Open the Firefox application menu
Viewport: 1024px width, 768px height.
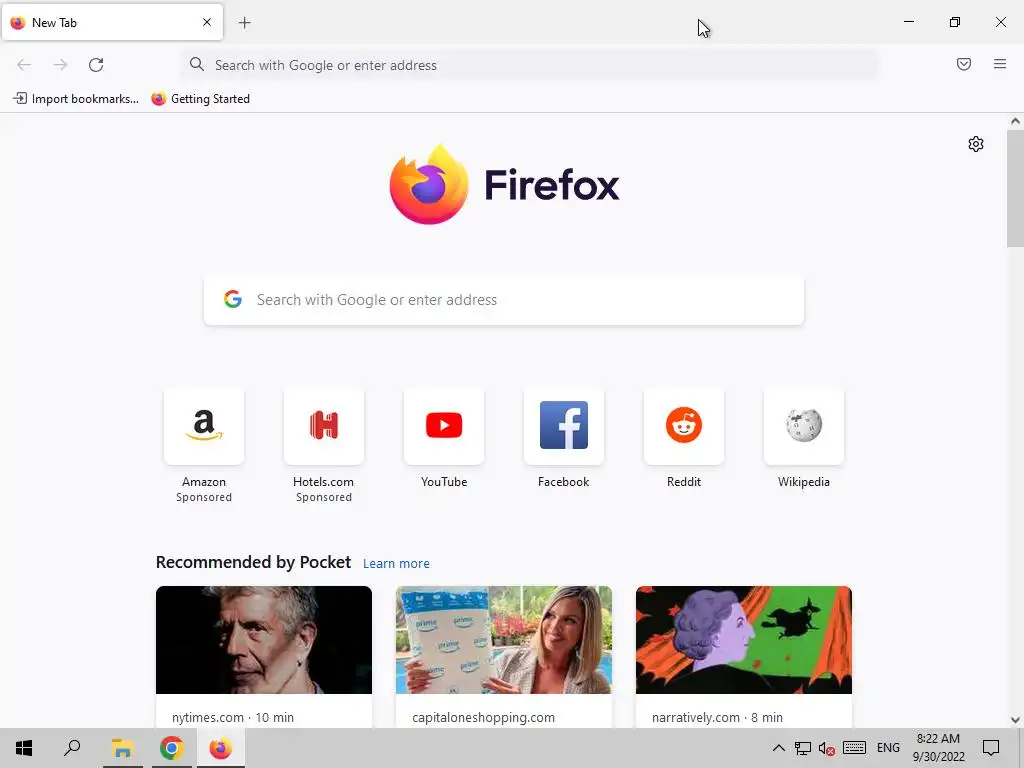coord(999,64)
